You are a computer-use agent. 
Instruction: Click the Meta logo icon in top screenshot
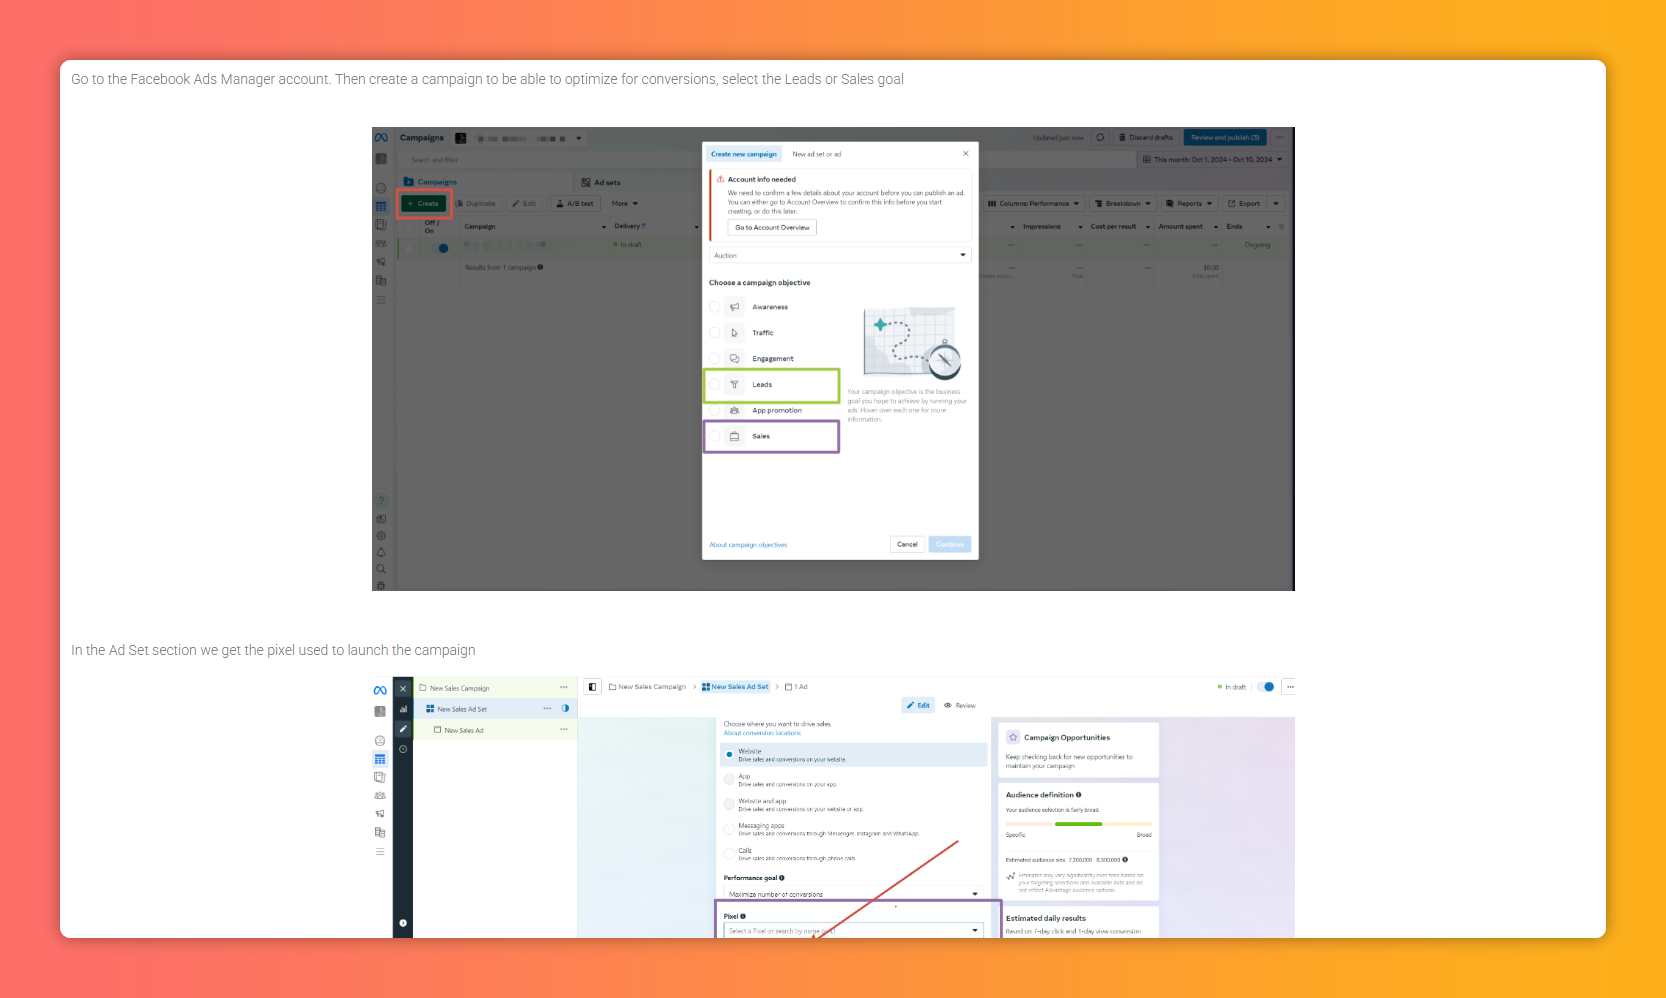tap(381, 138)
